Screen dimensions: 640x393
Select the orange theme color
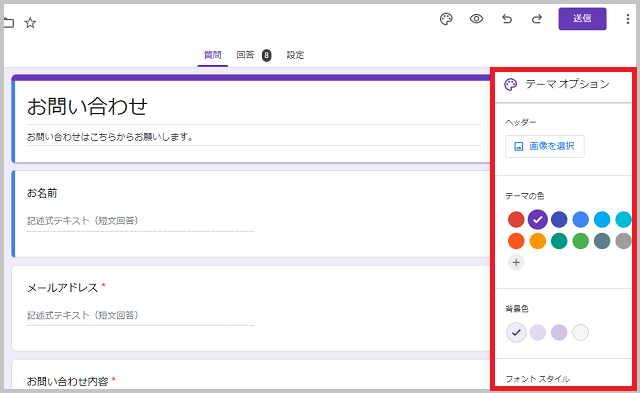(x=538, y=241)
